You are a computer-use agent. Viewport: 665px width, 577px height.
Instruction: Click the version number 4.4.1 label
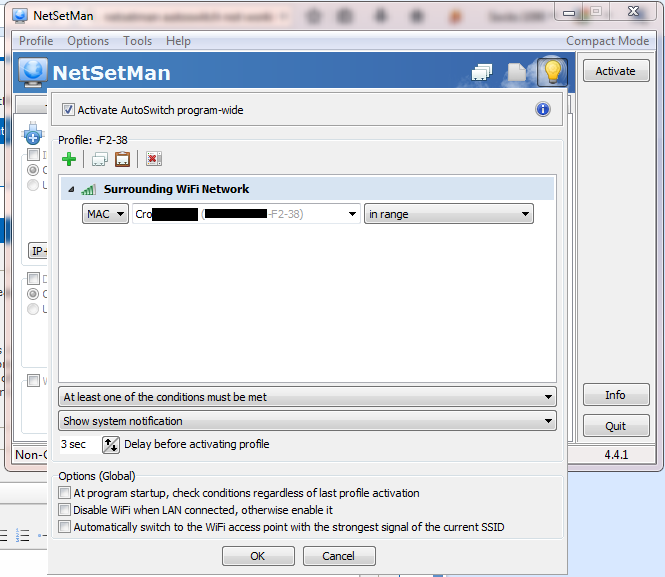click(x=616, y=454)
